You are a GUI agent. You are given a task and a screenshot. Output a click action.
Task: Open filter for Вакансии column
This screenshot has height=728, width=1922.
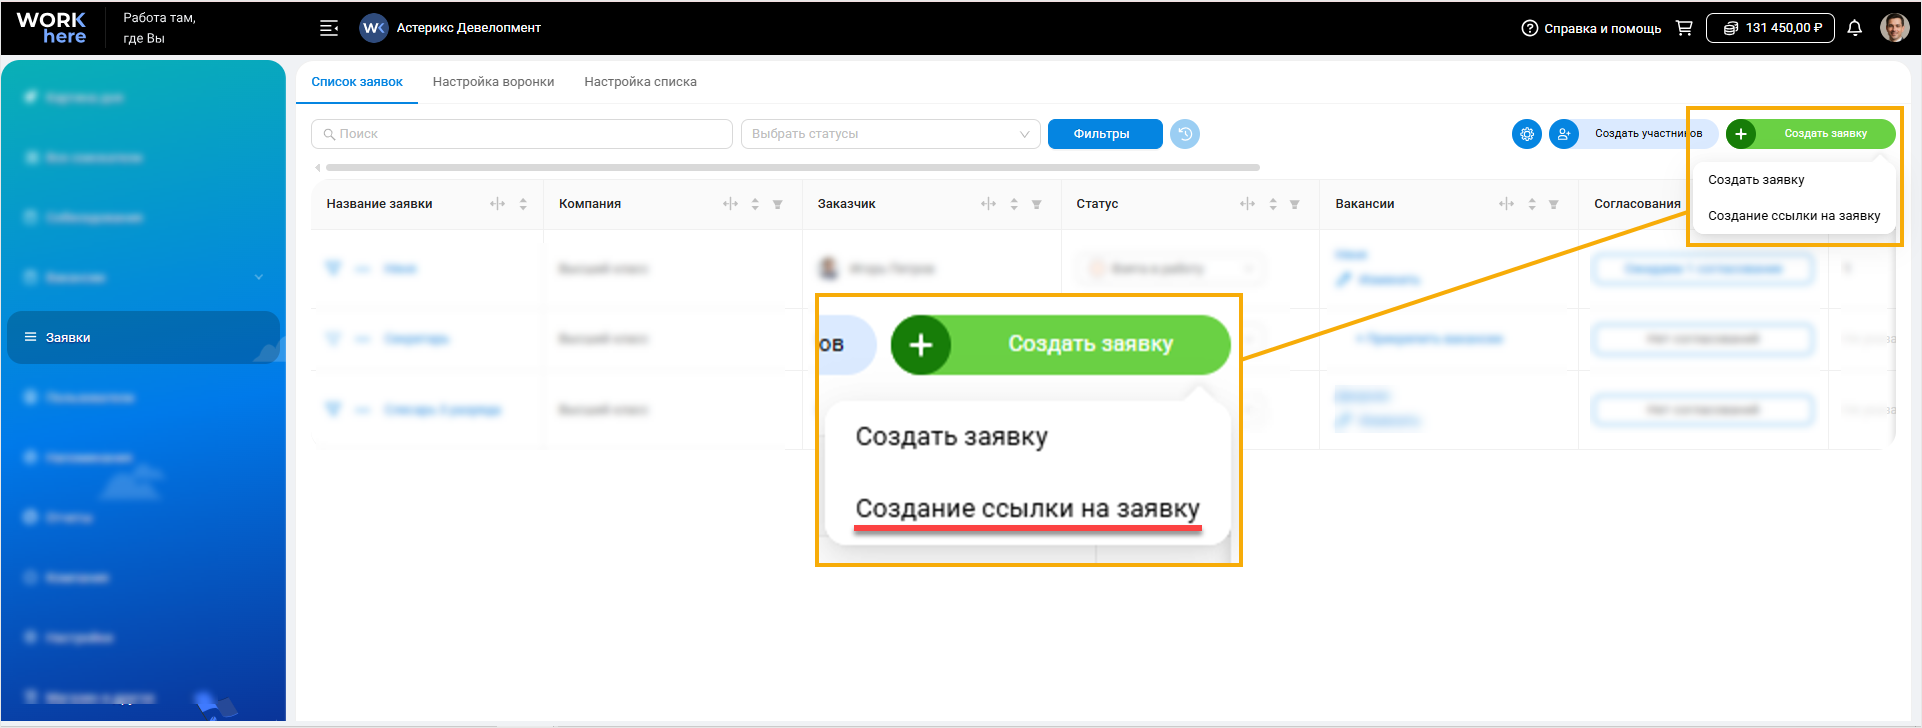(1554, 204)
